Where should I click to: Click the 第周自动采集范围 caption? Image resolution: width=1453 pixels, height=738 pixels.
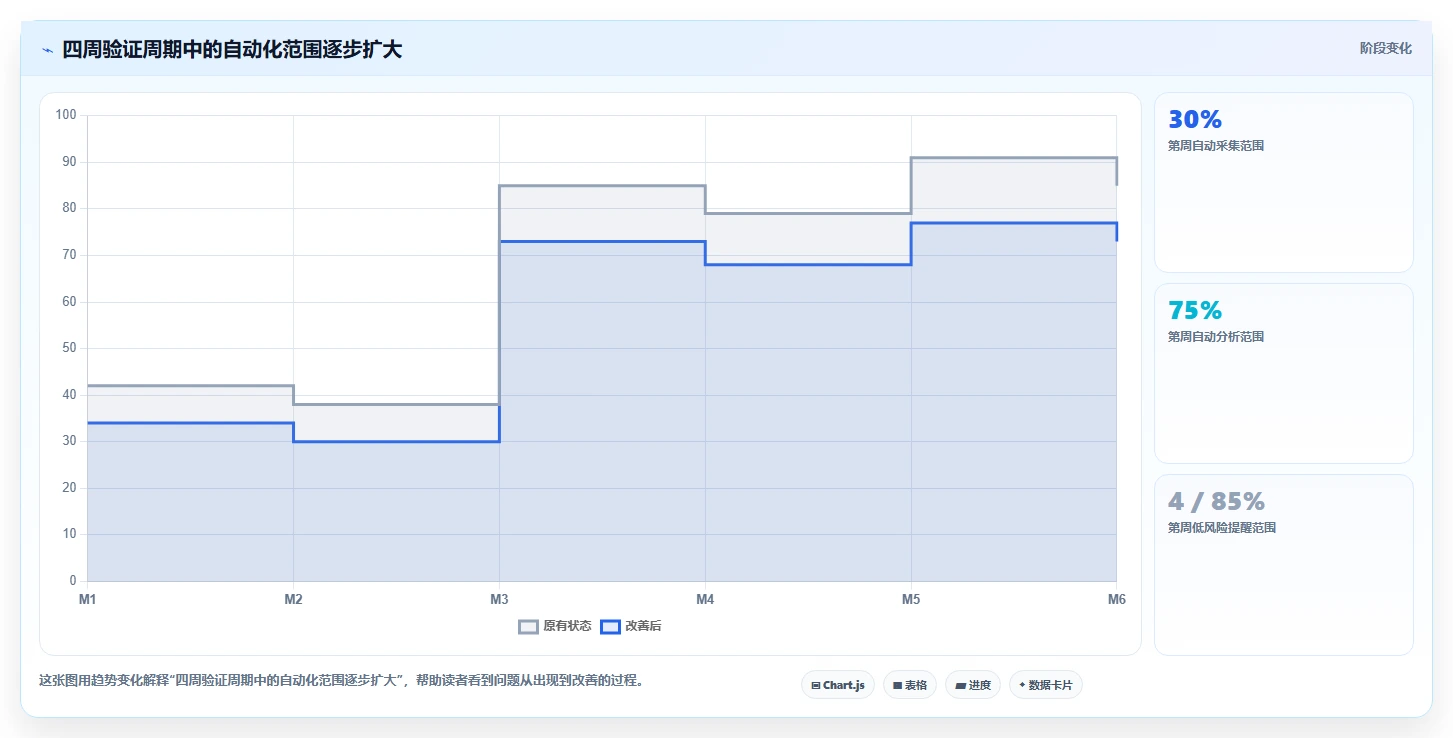pyautogui.click(x=1216, y=146)
